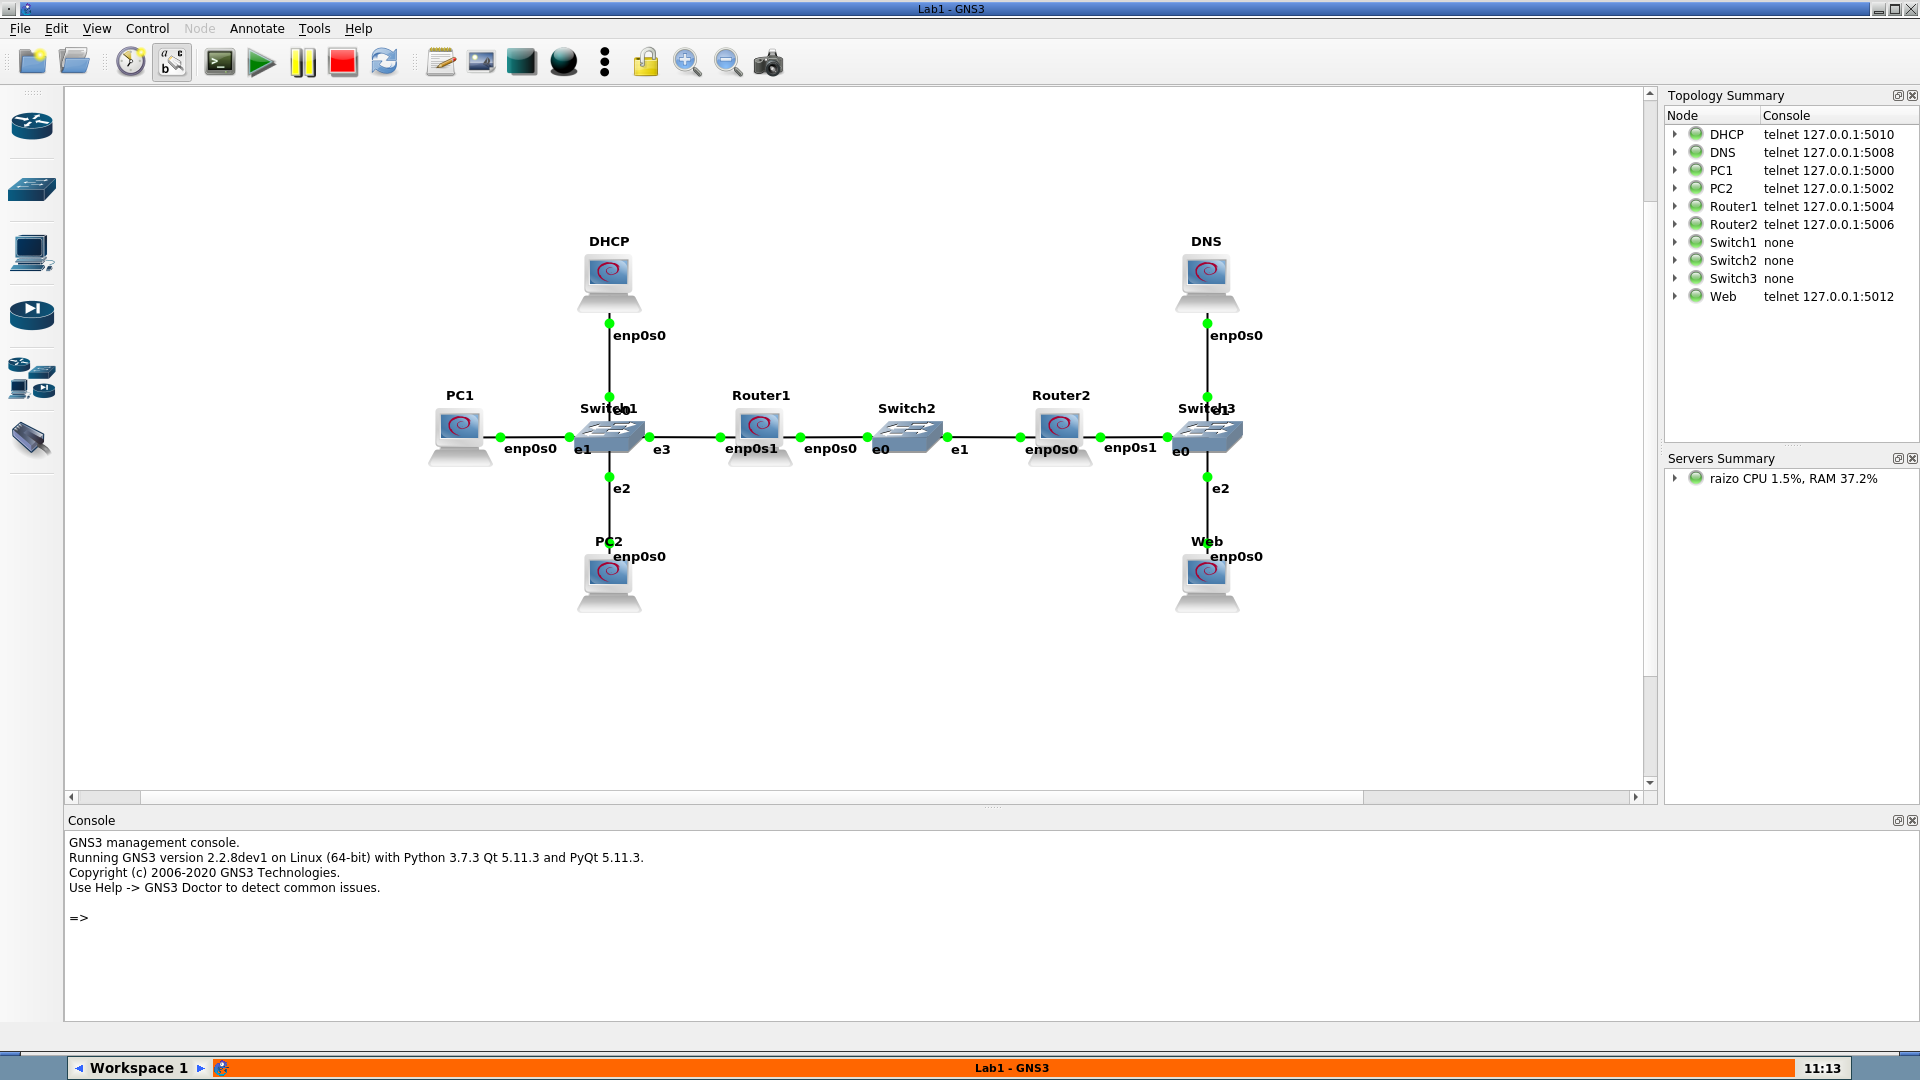Open console connect to all nodes
Screen dimensions: 1920x1080
point(220,63)
